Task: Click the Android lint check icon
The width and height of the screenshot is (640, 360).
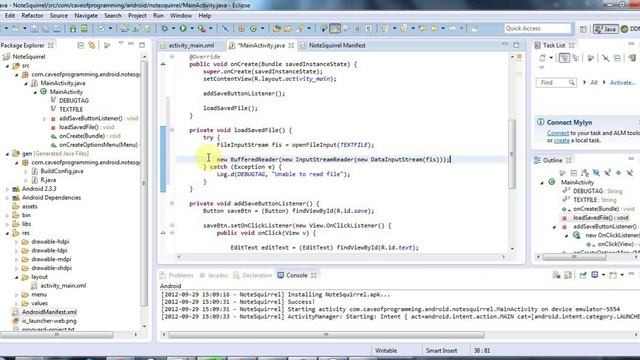Action: tap(101, 28)
